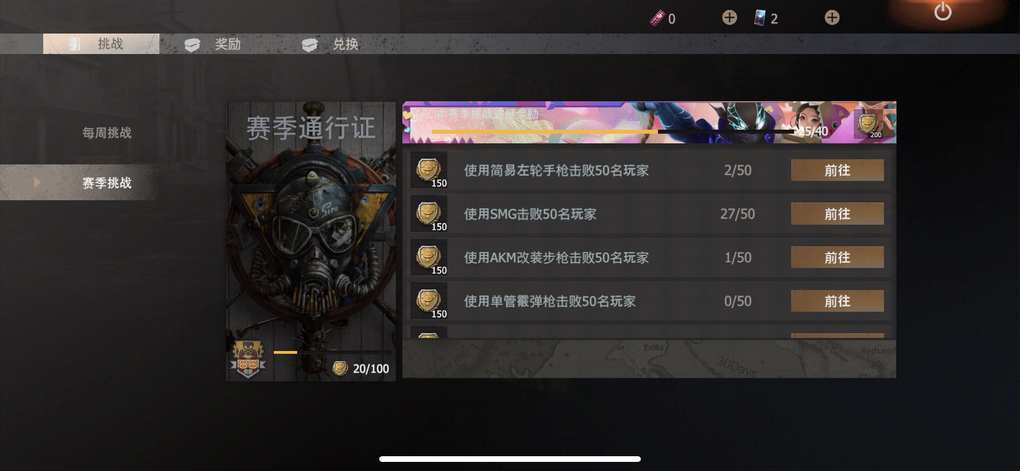Tap the plus icon beside blue card count
The width and height of the screenshot is (1020, 471).
point(832,18)
